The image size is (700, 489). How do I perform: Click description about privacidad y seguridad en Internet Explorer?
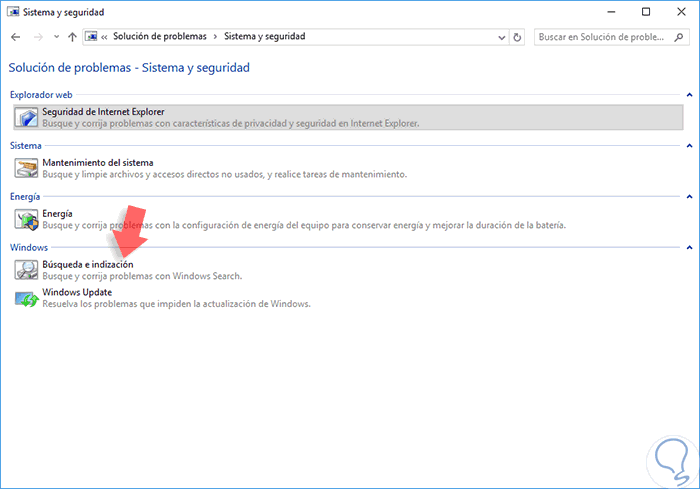[x=230, y=123]
